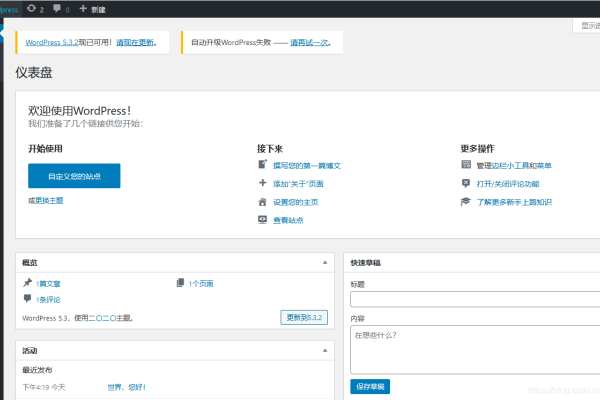Collapse the 概览 panel with its arrow

point(324,262)
